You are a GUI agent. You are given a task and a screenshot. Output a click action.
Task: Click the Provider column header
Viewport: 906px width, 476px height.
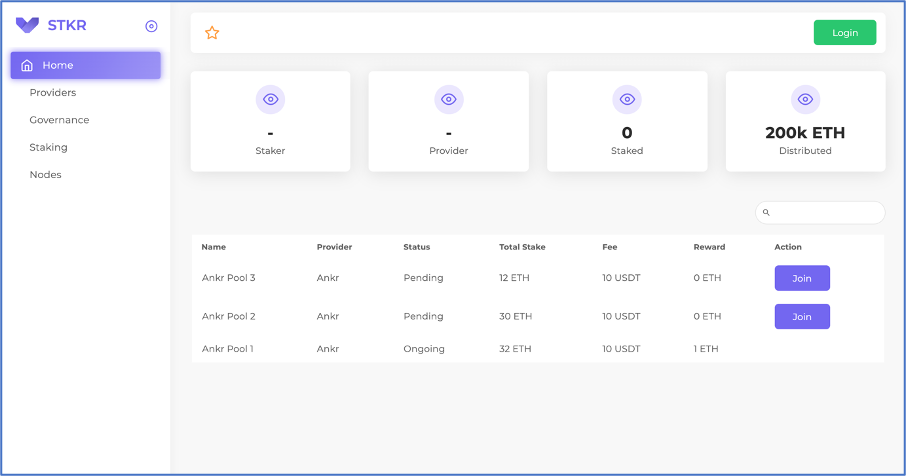(x=334, y=247)
